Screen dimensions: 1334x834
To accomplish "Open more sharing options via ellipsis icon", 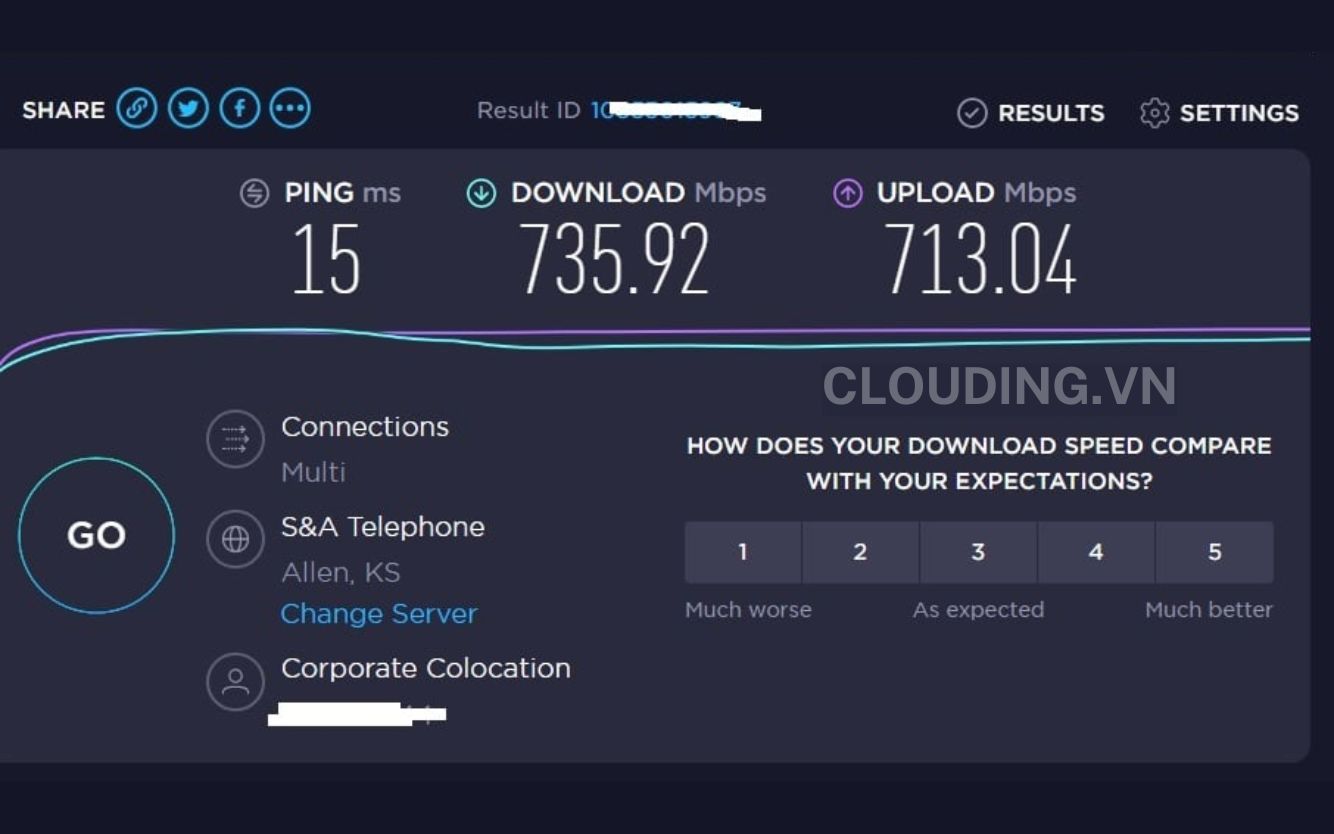I will (x=289, y=108).
